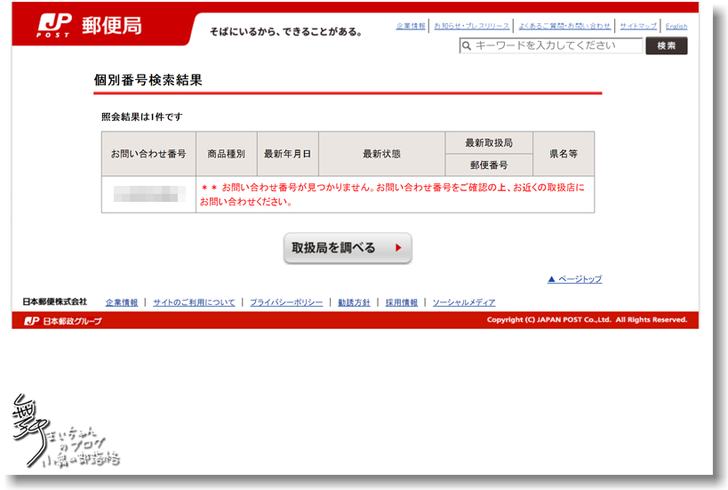Open よくあるご質問・お問い合わせ link
This screenshot has width=728, height=490.
point(564,26)
